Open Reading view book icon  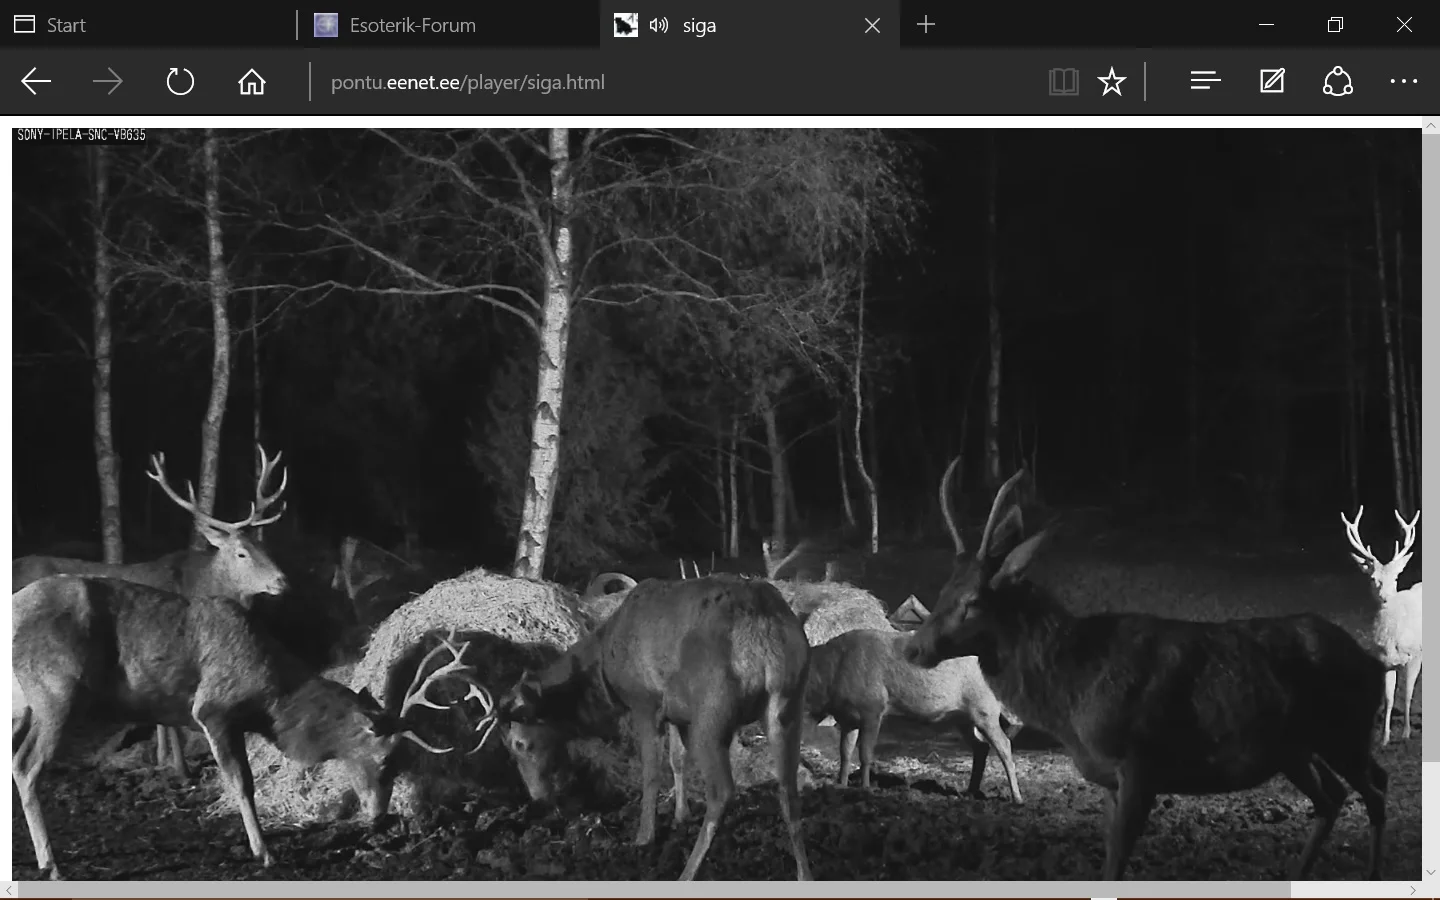[x=1063, y=82]
